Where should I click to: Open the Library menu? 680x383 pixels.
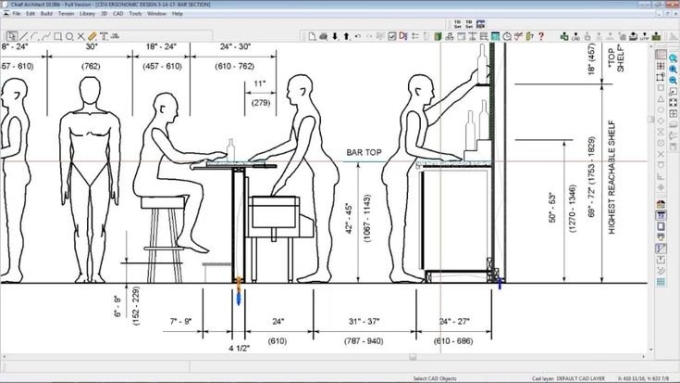tap(87, 13)
